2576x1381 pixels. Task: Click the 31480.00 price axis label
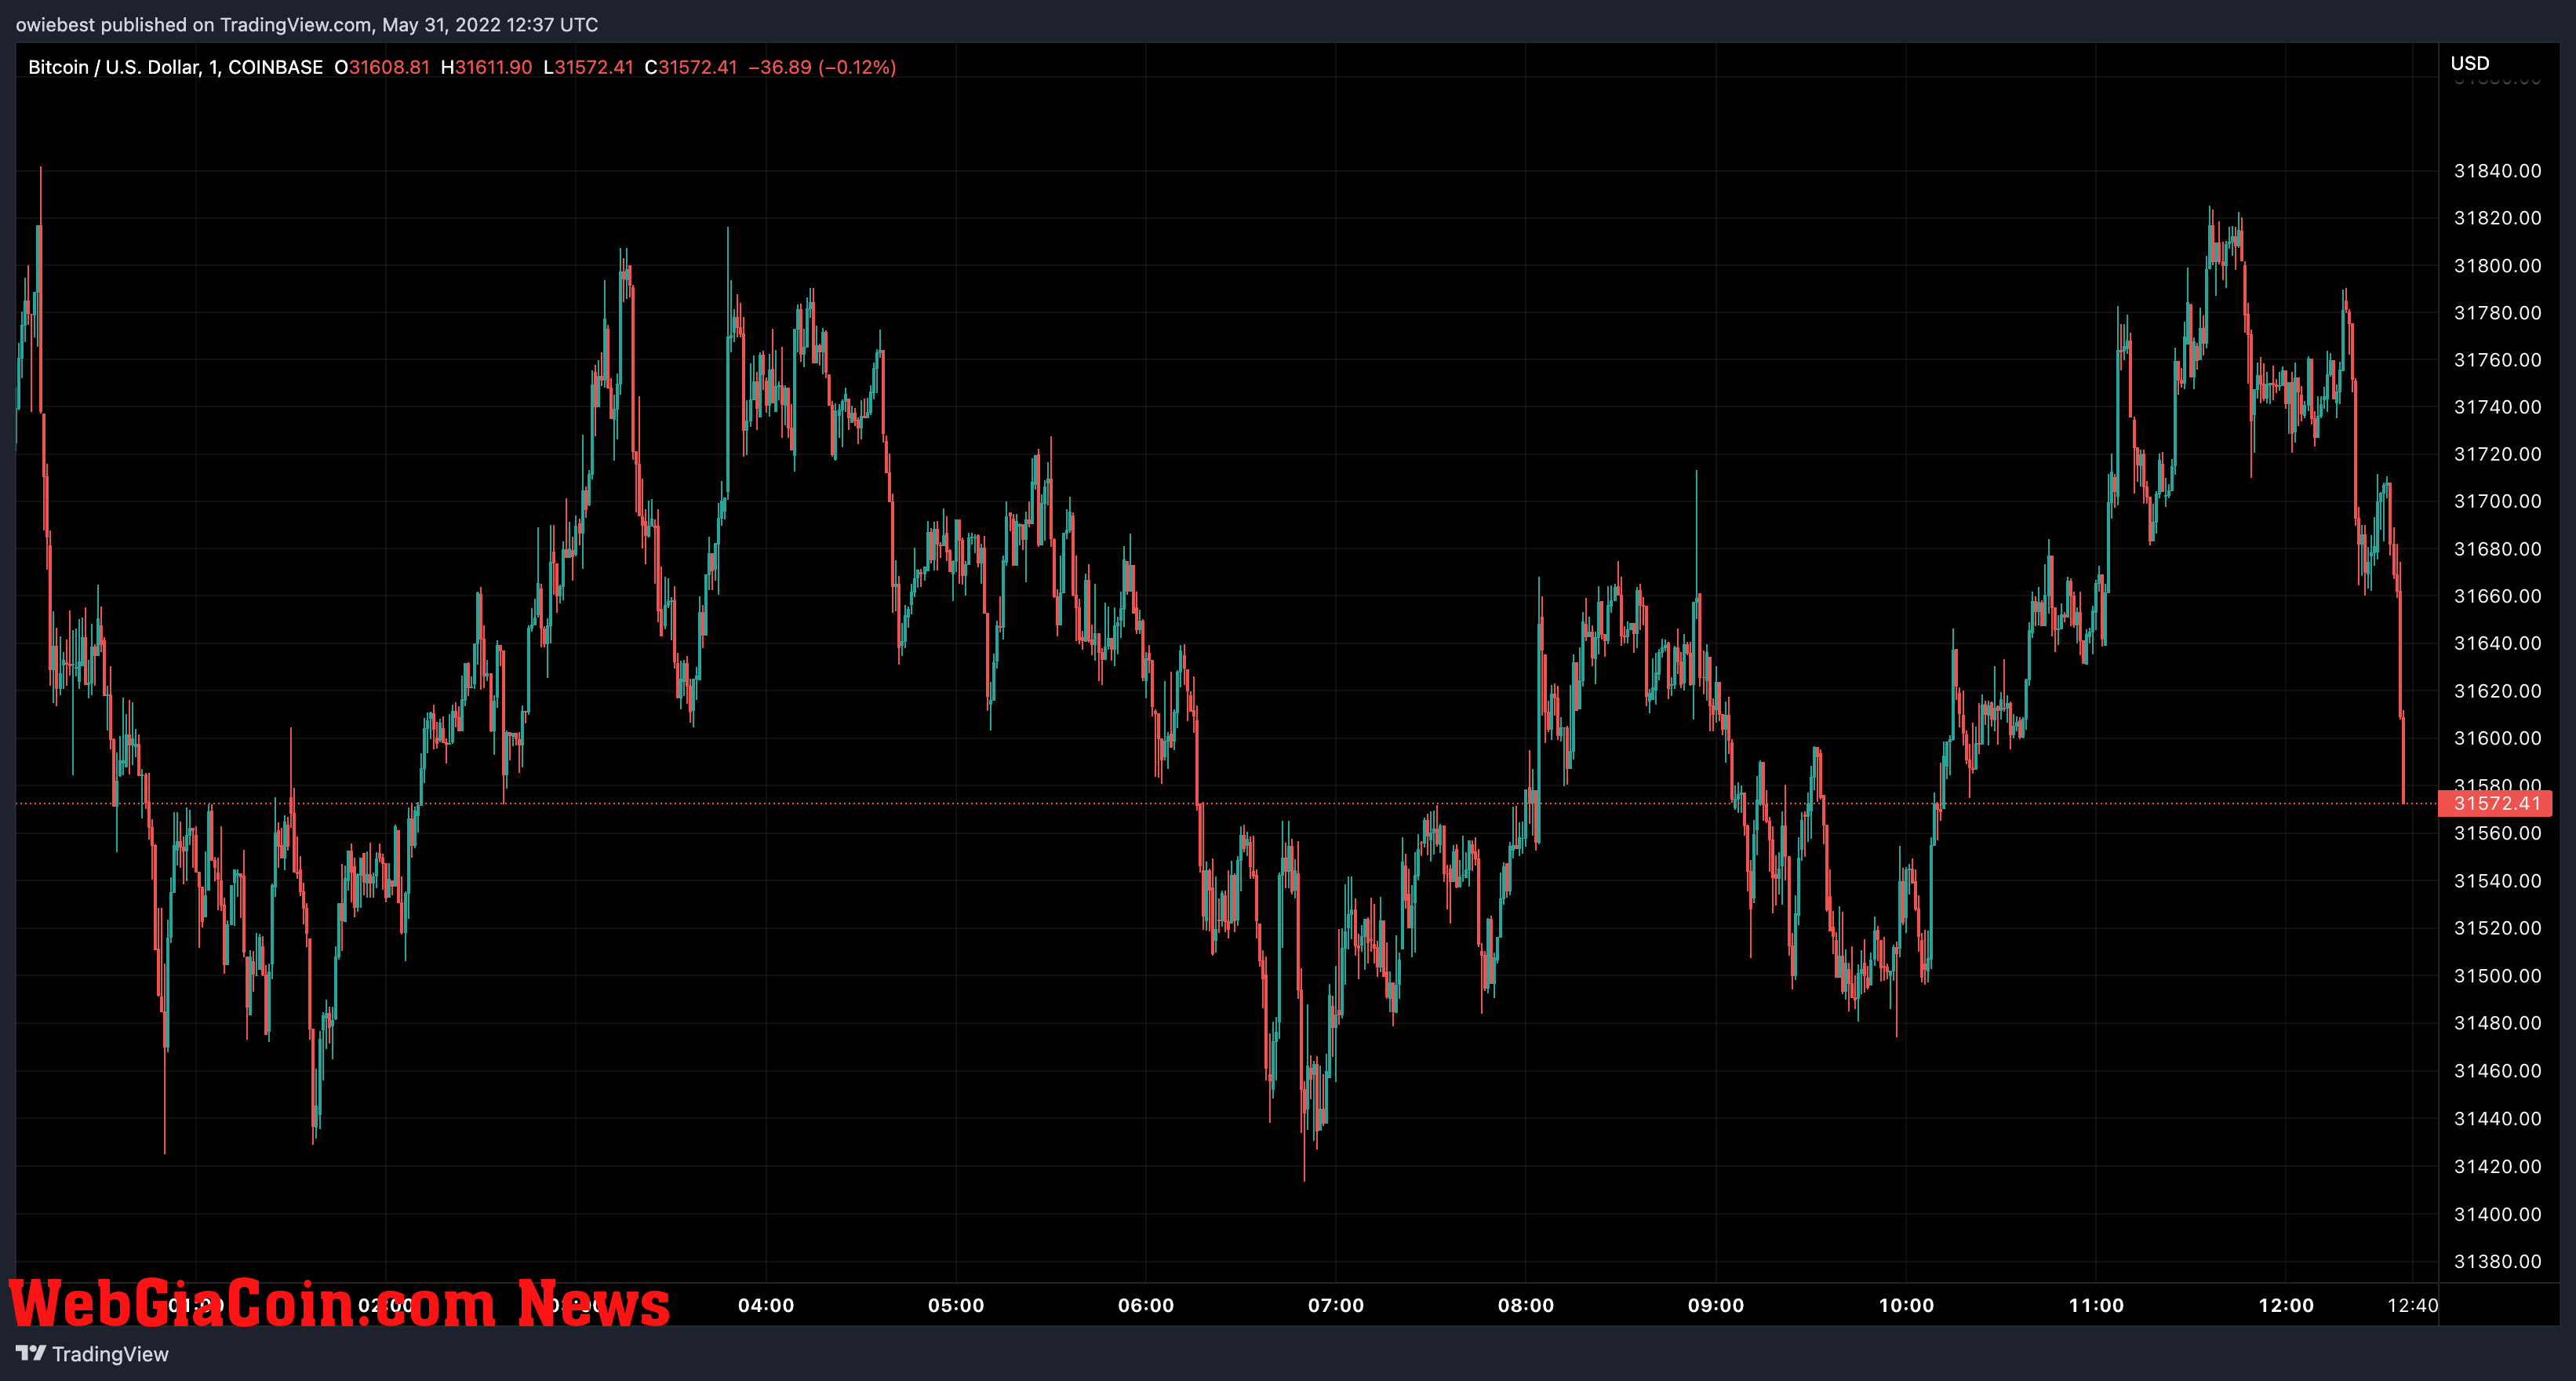[2497, 1023]
